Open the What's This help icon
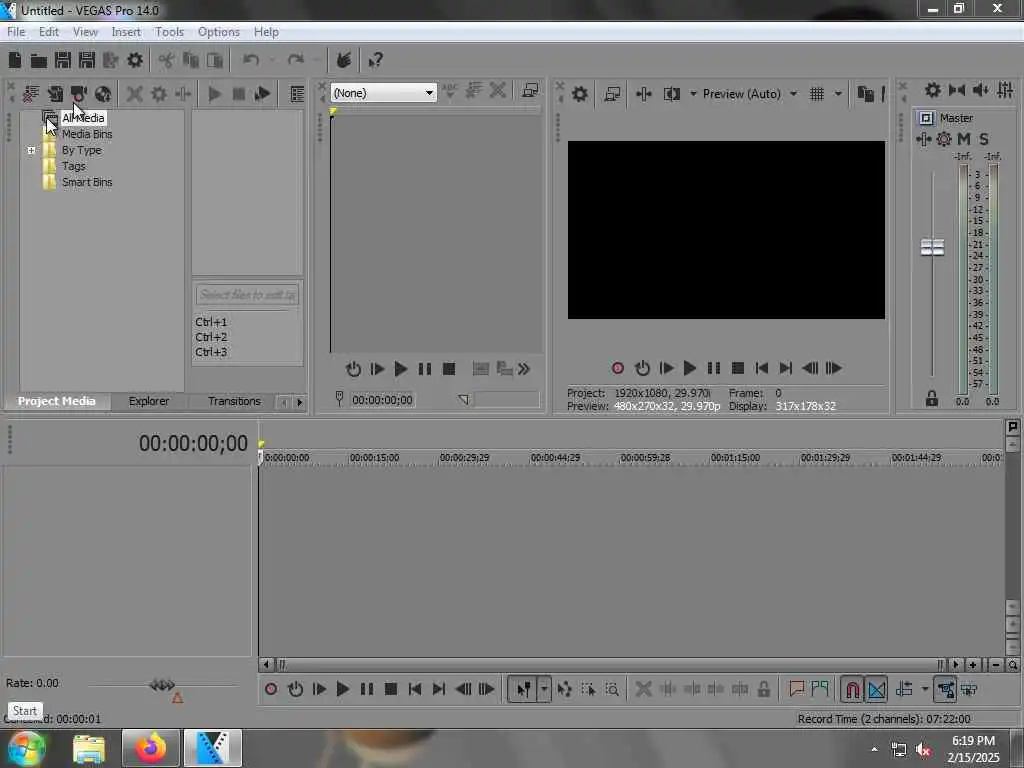This screenshot has height=768, width=1024. [x=375, y=60]
